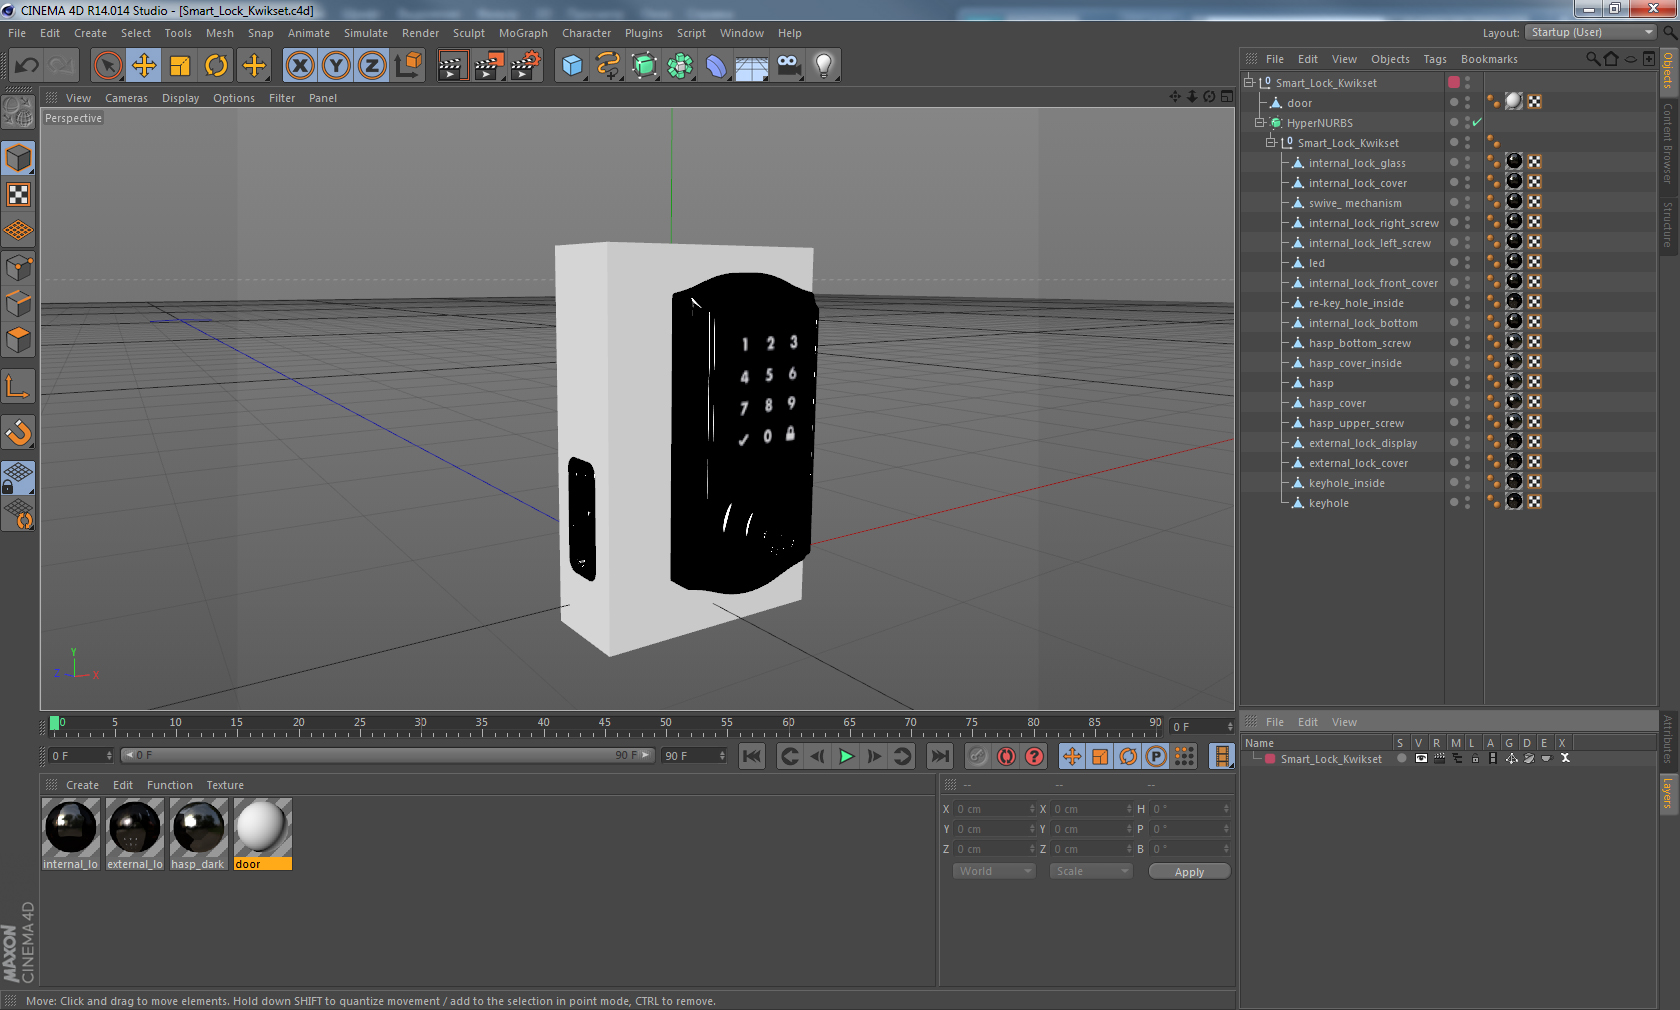The image size is (1680, 1010).
Task: Toggle the Enable Axis tool
Action: pyautogui.click(x=19, y=387)
